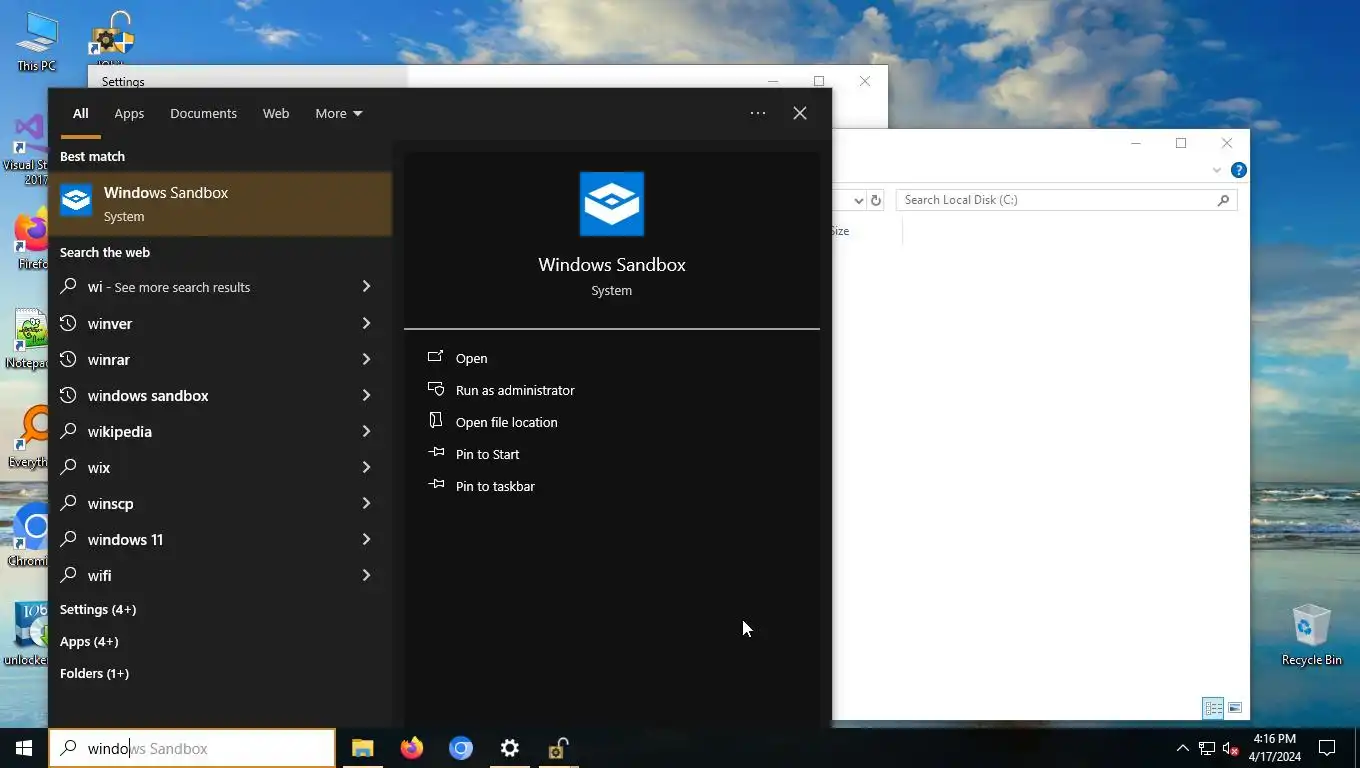Click the search magnifier in Explorer search box
1360x768 pixels.
click(x=1223, y=200)
